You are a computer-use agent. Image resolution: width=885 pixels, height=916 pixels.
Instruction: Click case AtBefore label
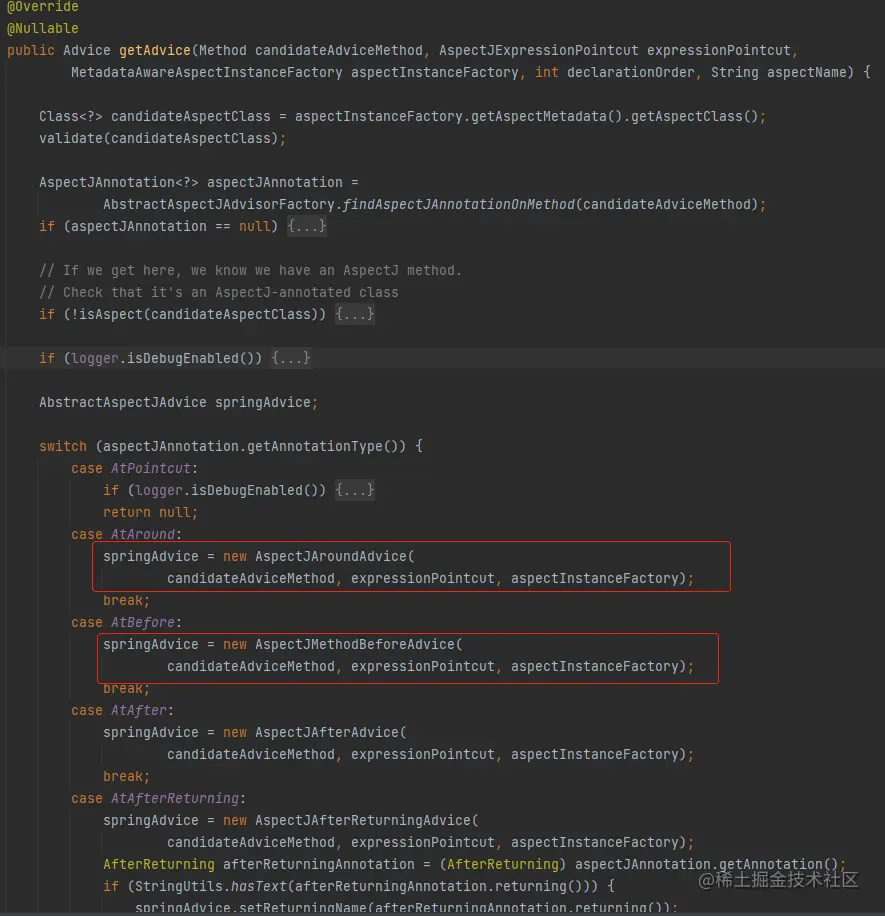(x=126, y=623)
